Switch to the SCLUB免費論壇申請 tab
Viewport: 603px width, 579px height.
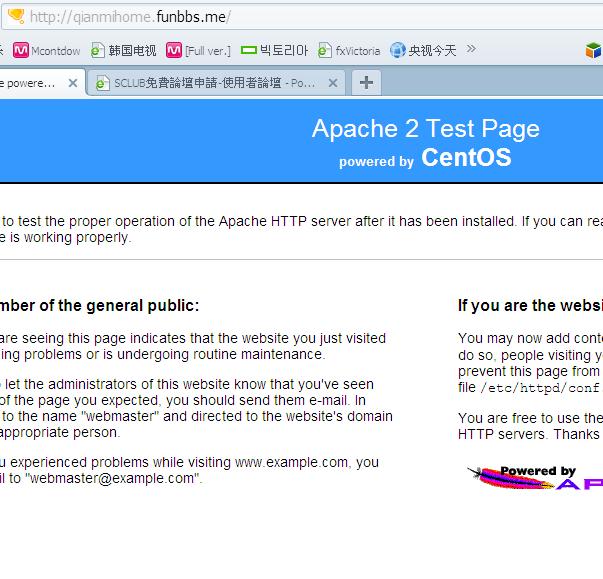[x=217, y=83]
